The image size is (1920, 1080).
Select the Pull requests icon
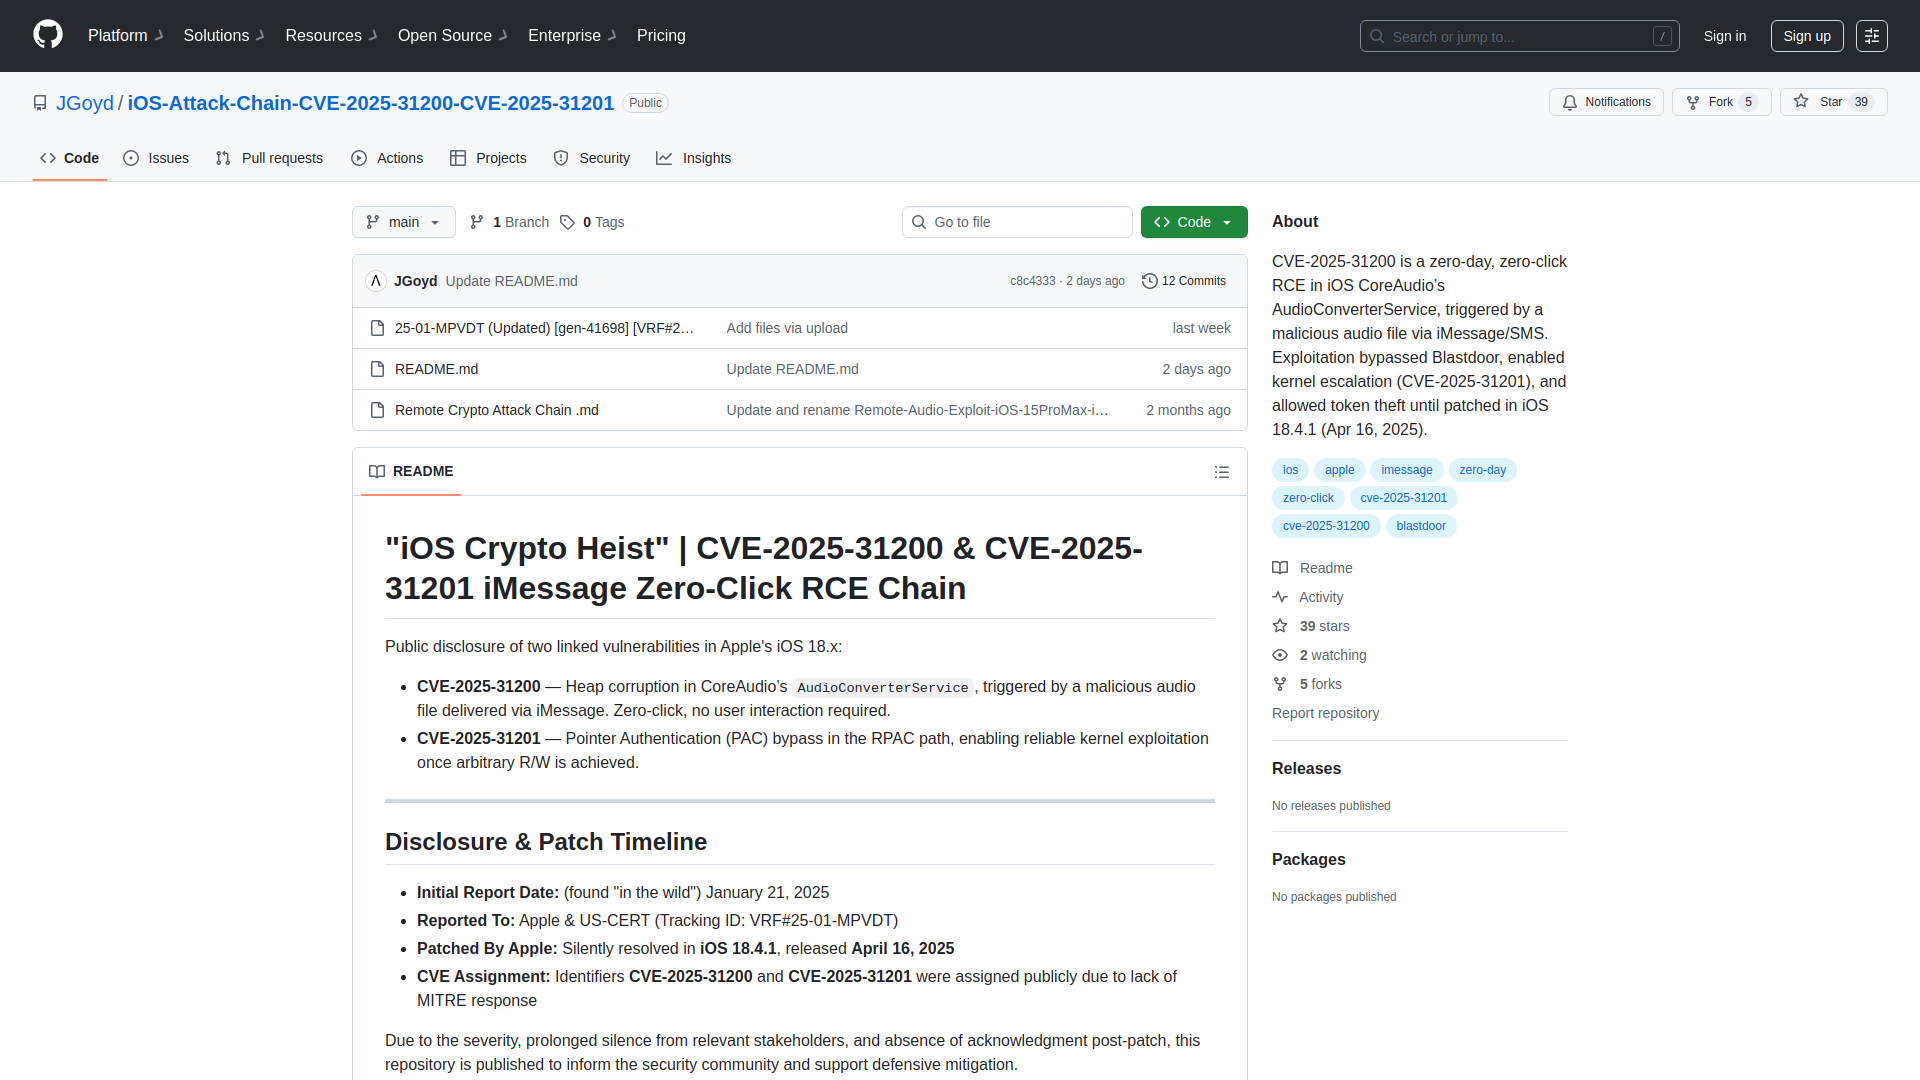(x=223, y=158)
